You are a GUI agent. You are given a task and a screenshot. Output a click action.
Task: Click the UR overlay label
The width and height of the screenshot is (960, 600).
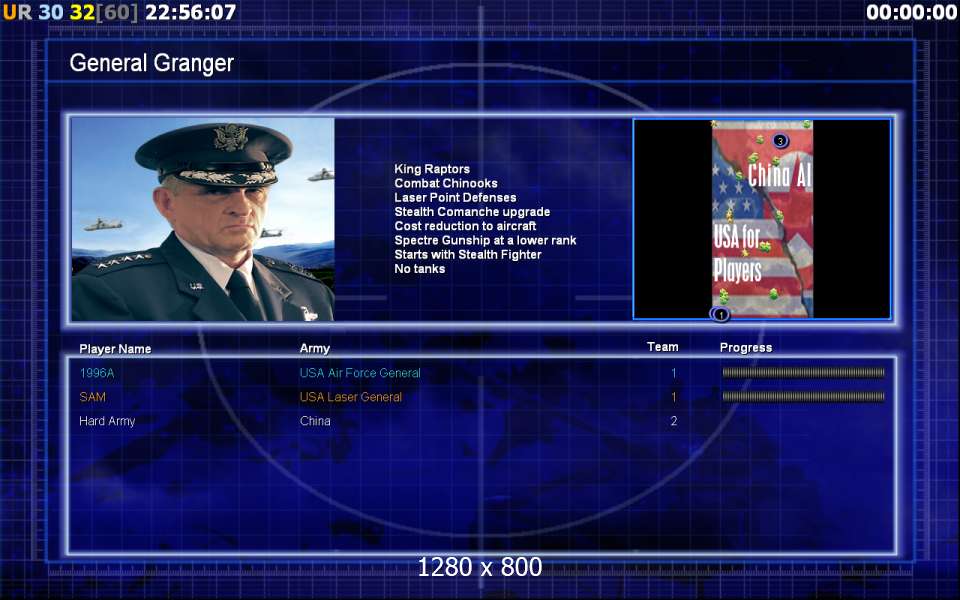point(17,12)
